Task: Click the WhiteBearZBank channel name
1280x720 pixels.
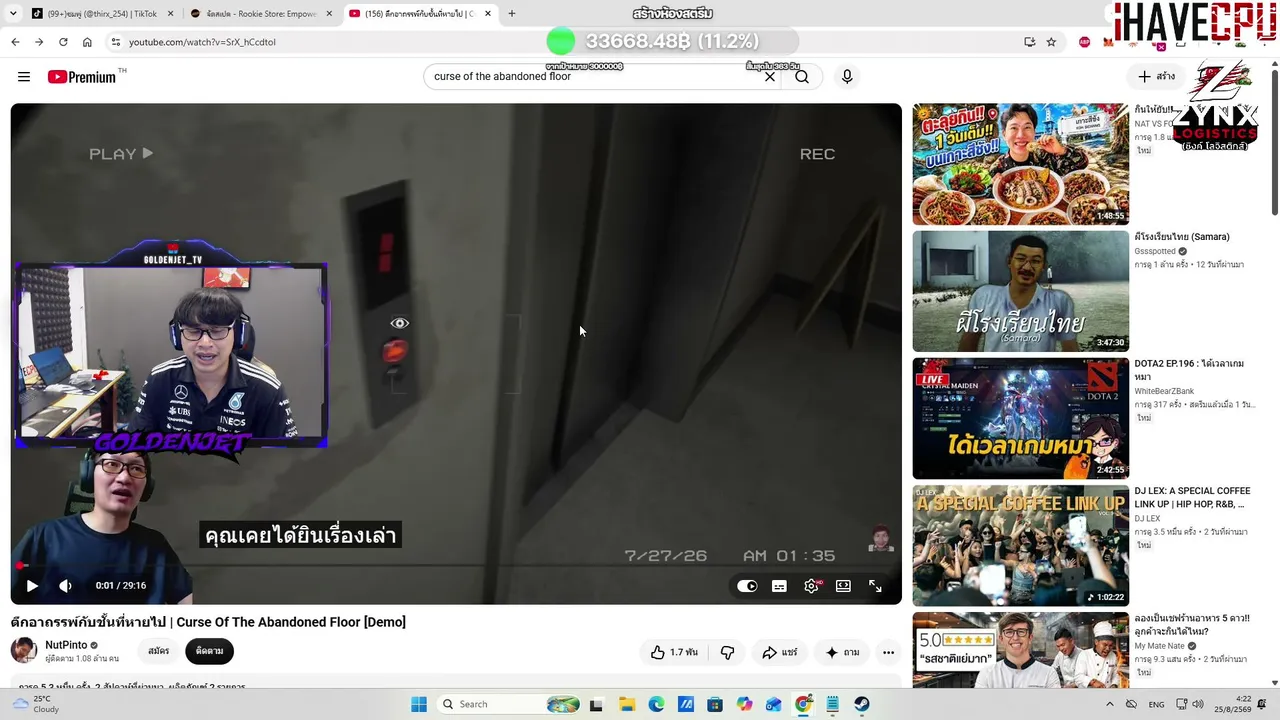Action: pos(1164,391)
